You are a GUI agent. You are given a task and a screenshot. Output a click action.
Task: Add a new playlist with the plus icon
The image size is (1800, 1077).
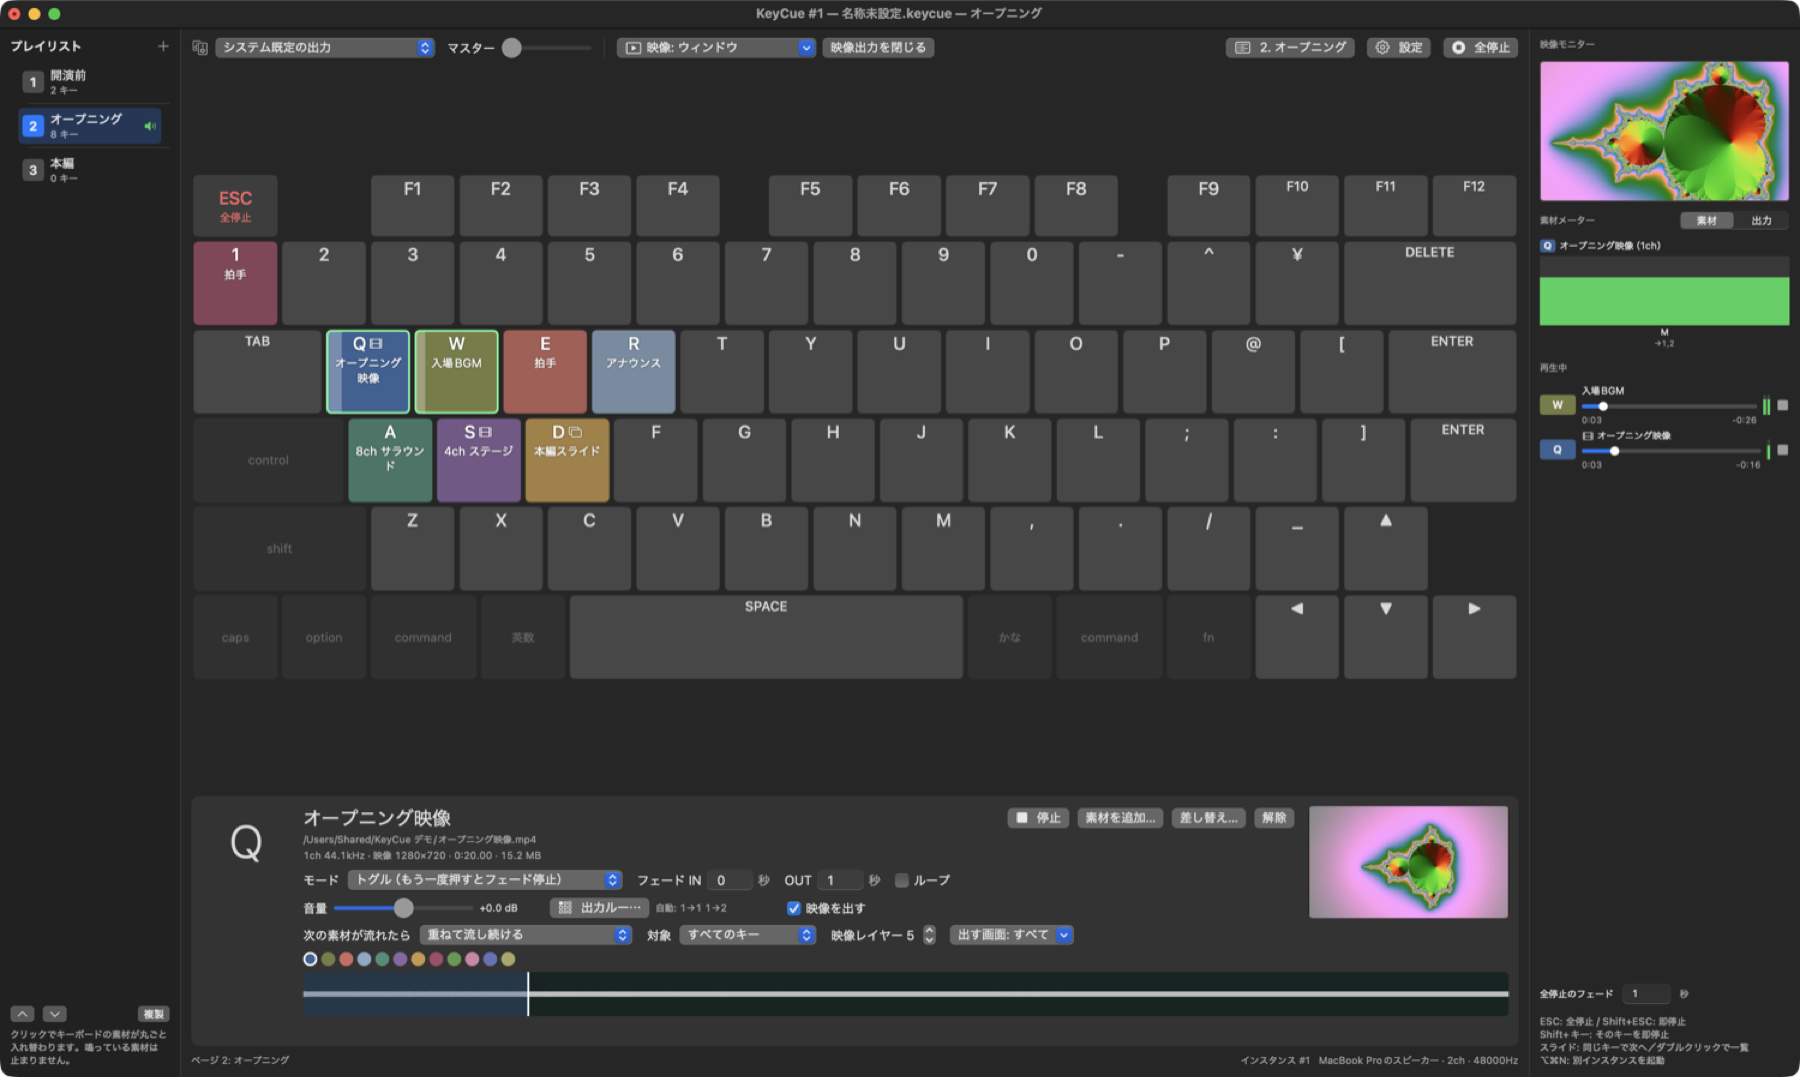pos(163,46)
